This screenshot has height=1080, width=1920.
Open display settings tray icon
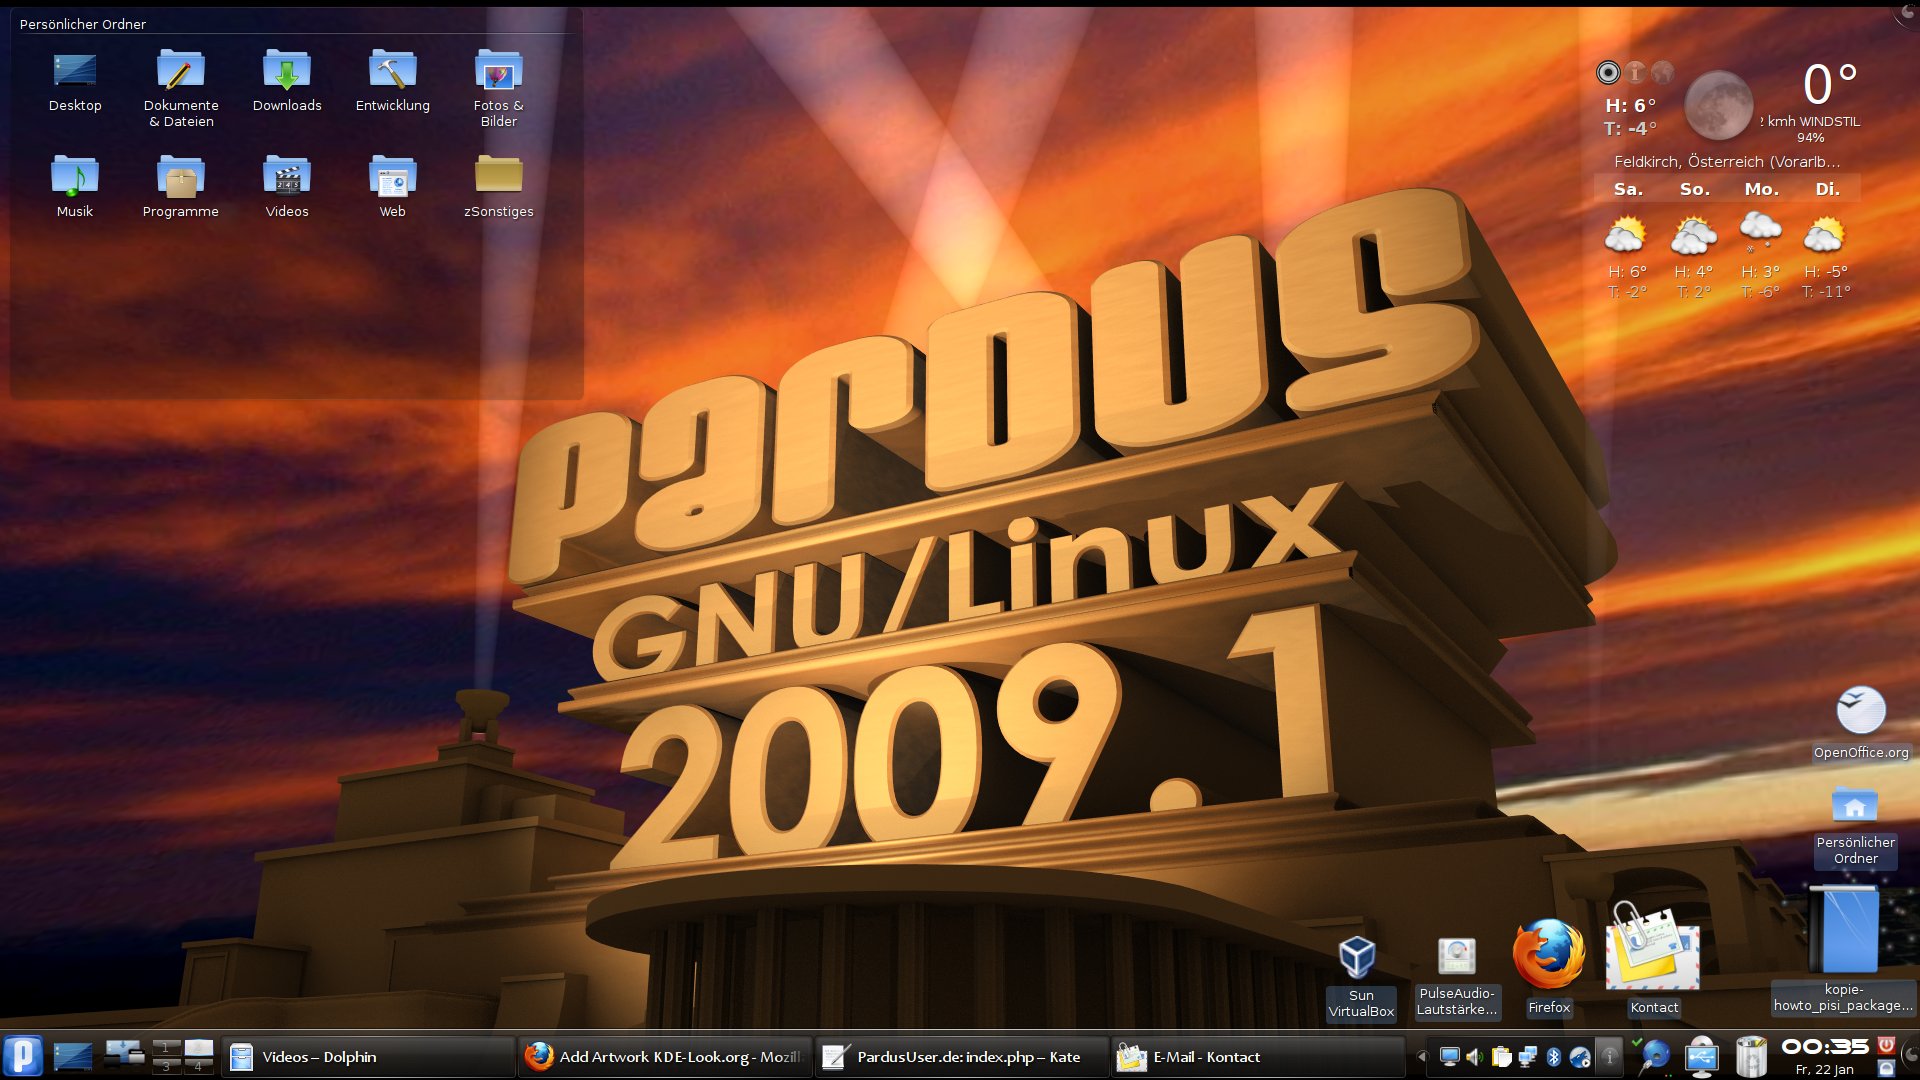[x=1449, y=1057]
